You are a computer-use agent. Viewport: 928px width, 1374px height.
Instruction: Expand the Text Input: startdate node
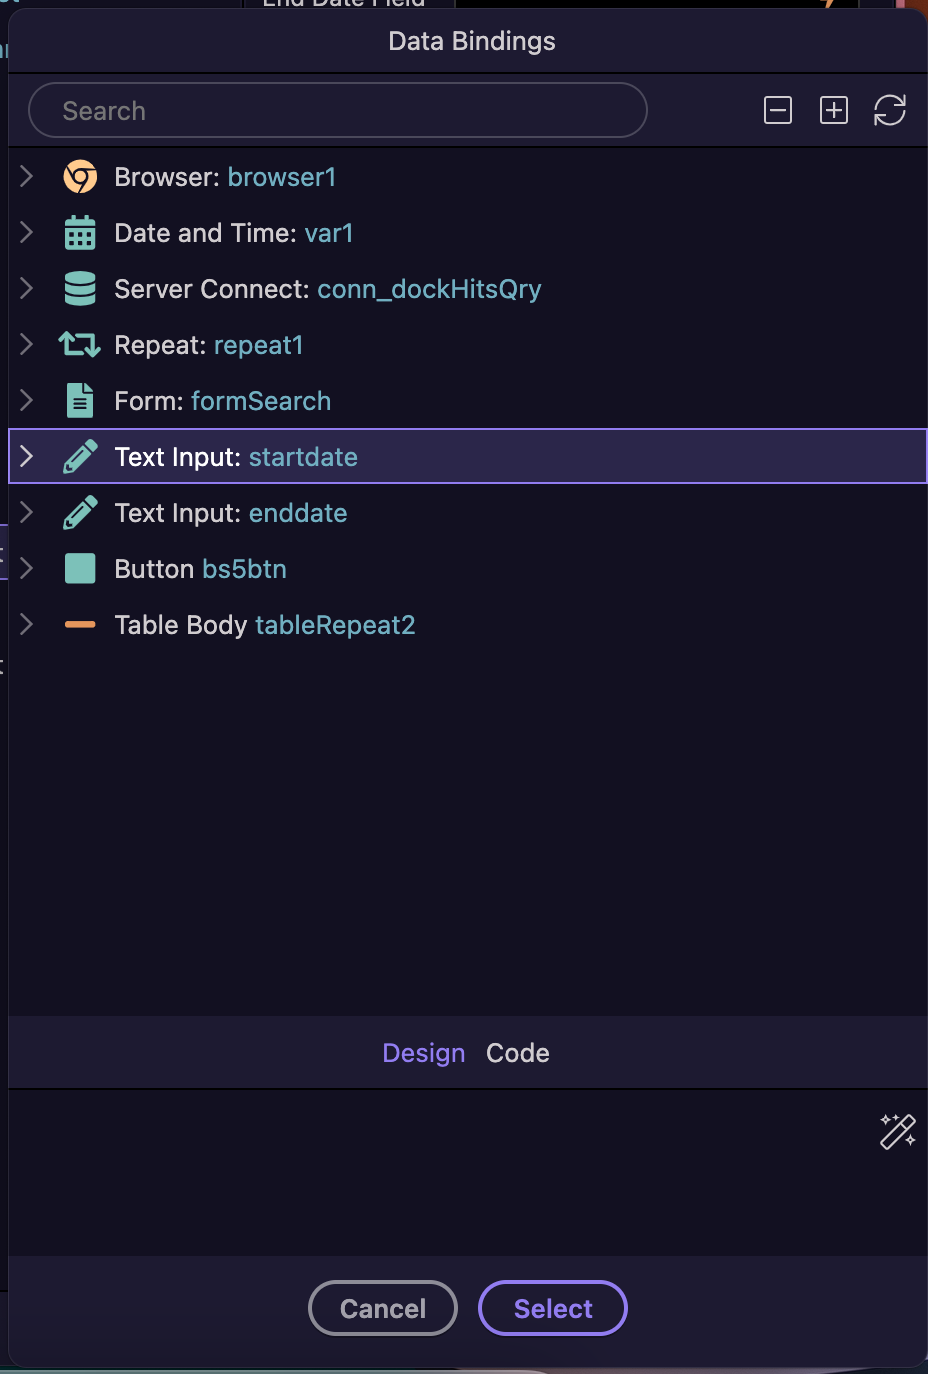pyautogui.click(x=27, y=457)
